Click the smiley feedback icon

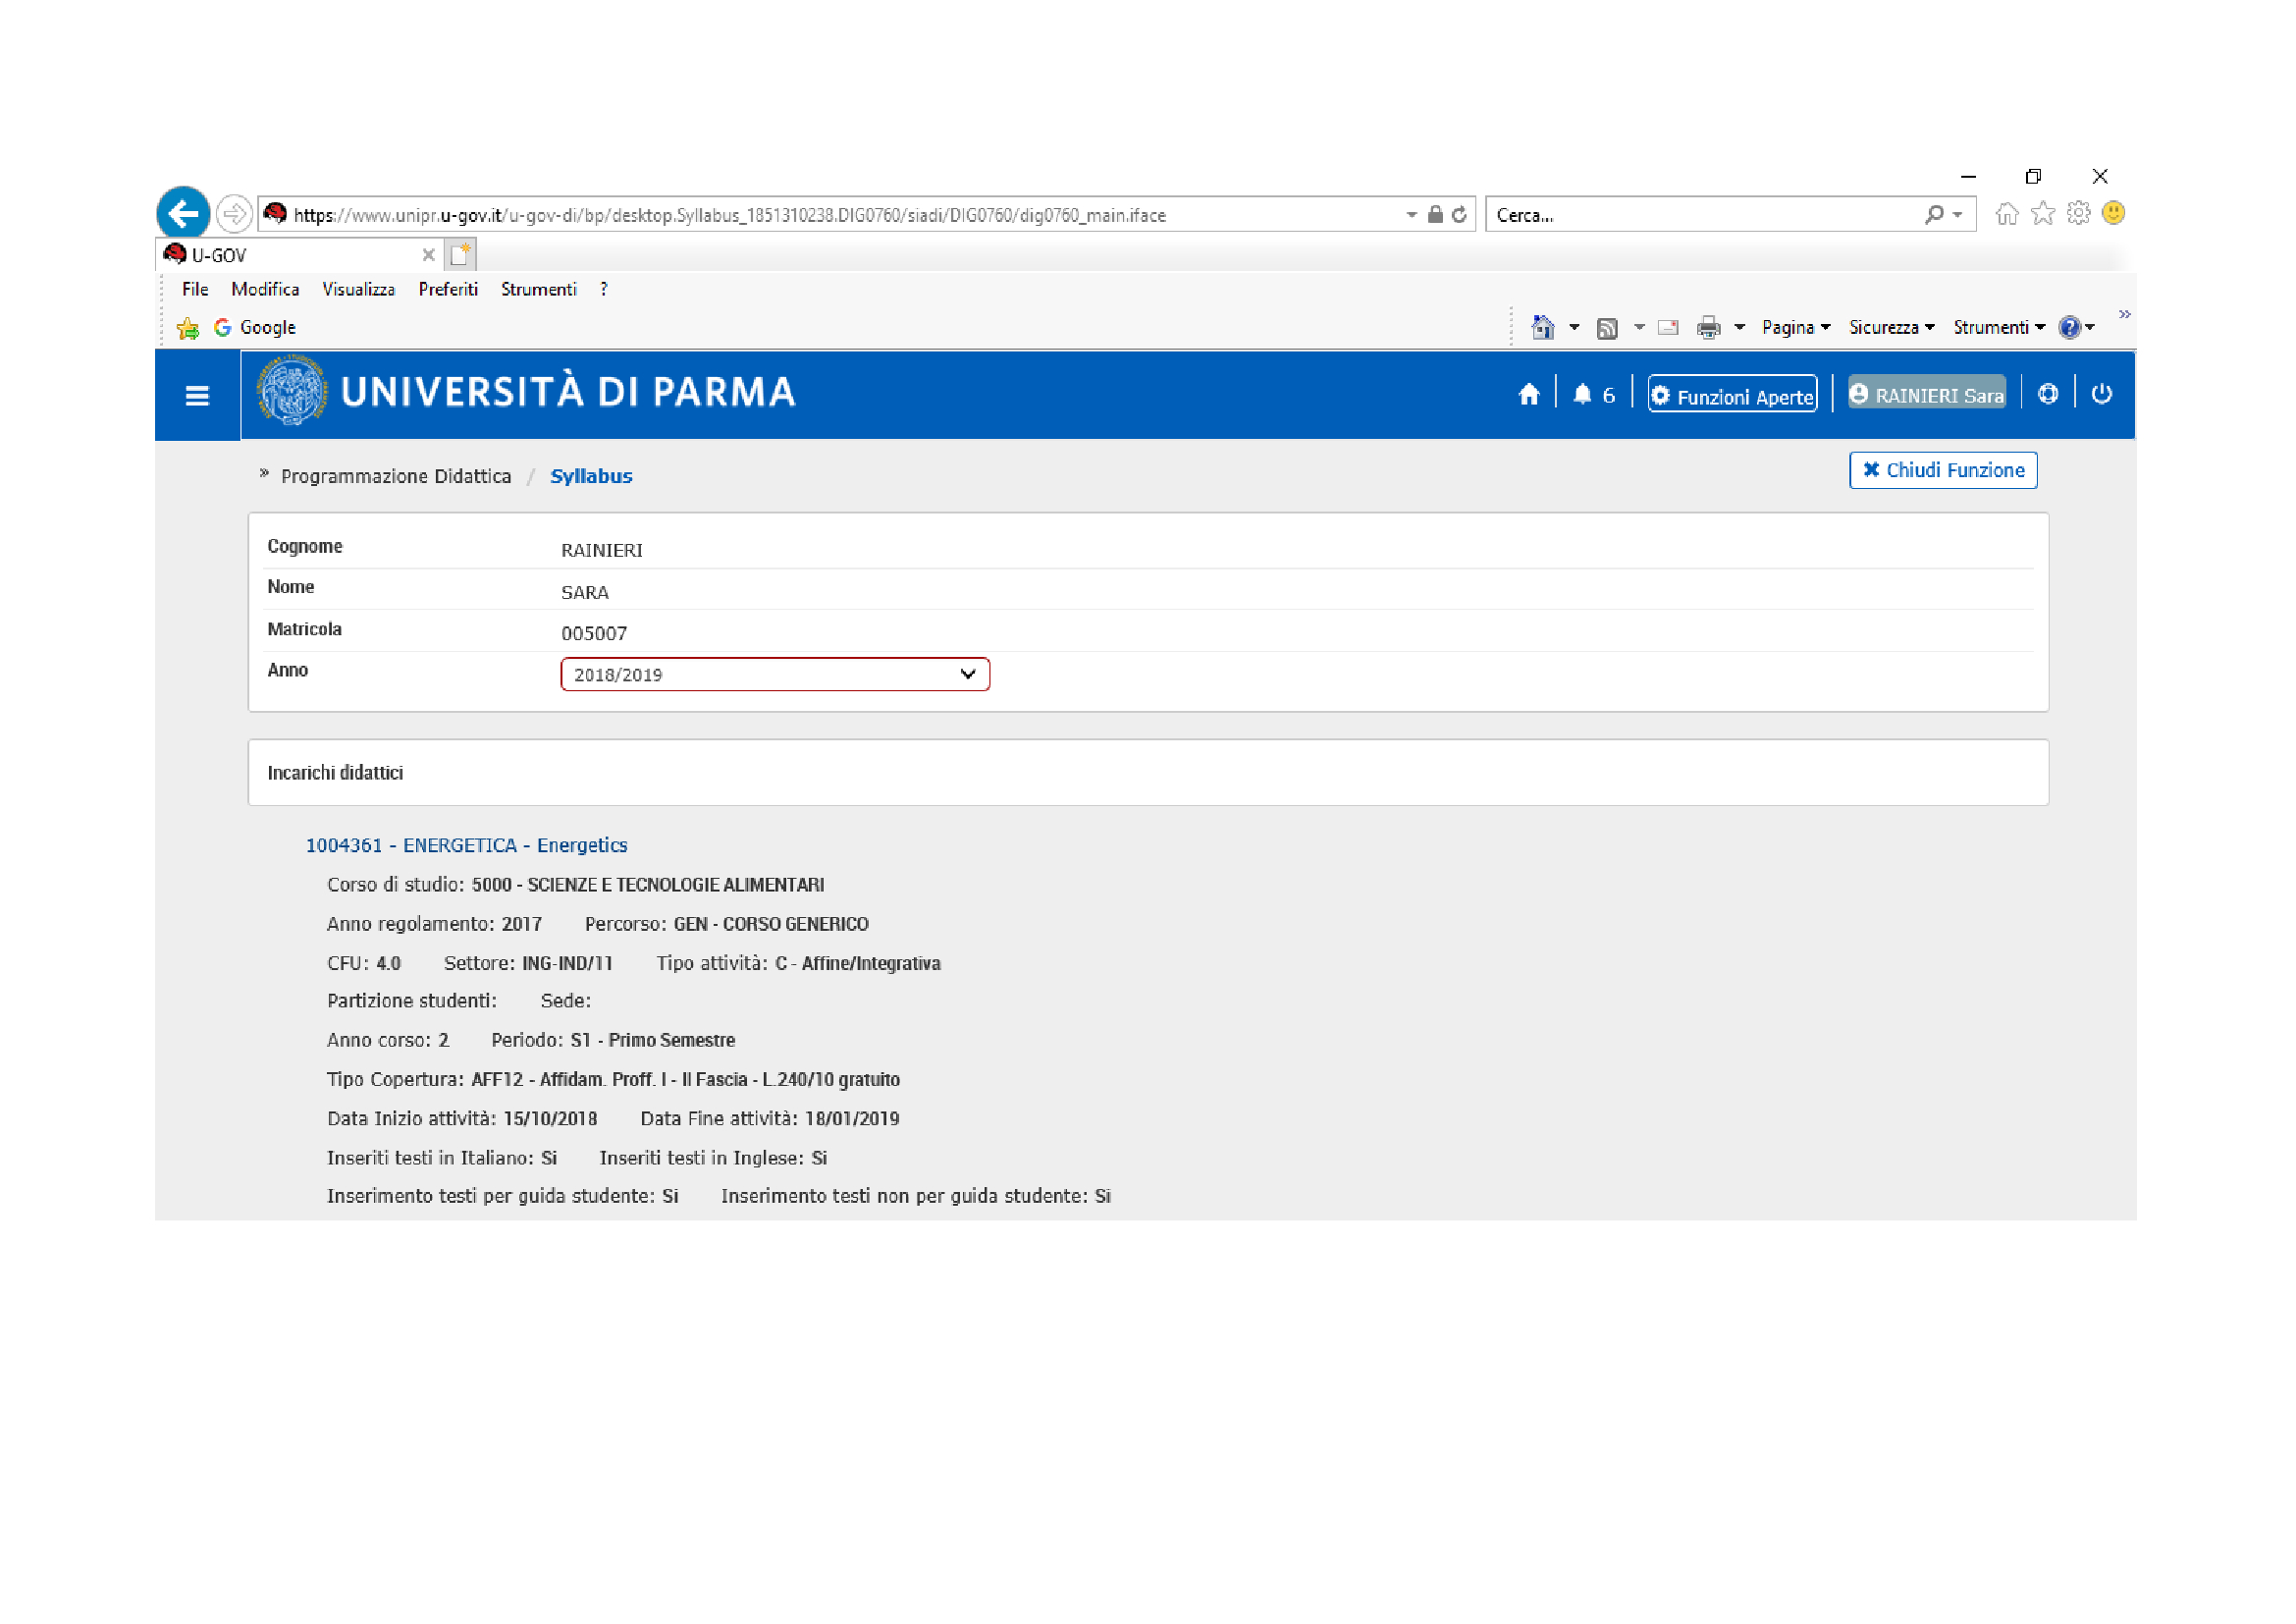(x=2113, y=213)
